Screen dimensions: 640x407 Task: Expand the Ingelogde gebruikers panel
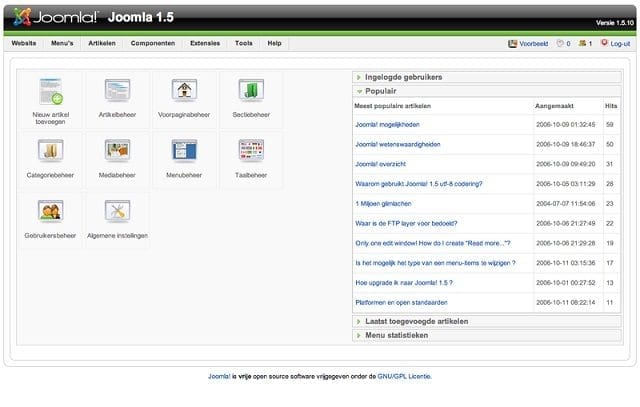pos(487,77)
